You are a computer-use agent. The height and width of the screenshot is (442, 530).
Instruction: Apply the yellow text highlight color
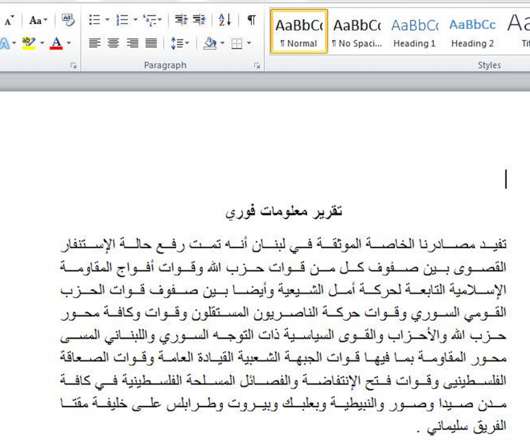29,43
